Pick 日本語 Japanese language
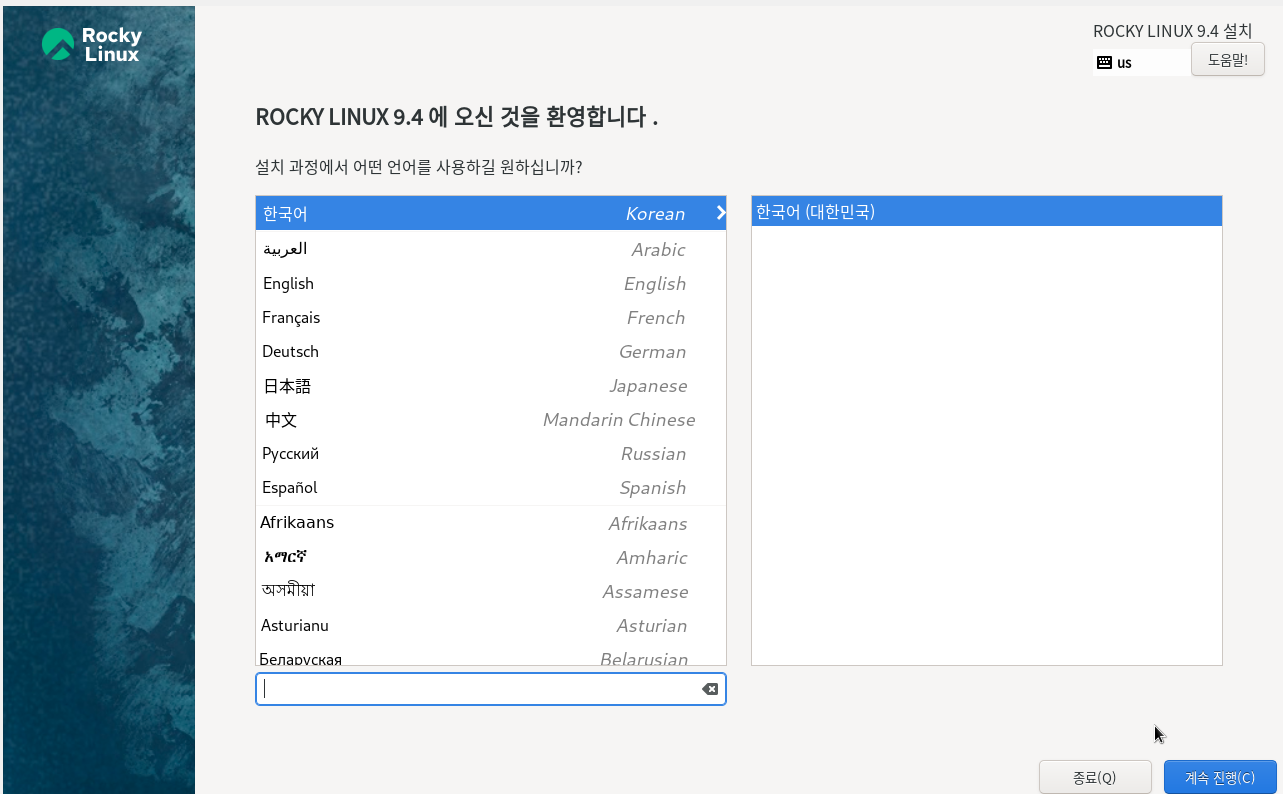The width and height of the screenshot is (1283, 794). tap(490, 385)
